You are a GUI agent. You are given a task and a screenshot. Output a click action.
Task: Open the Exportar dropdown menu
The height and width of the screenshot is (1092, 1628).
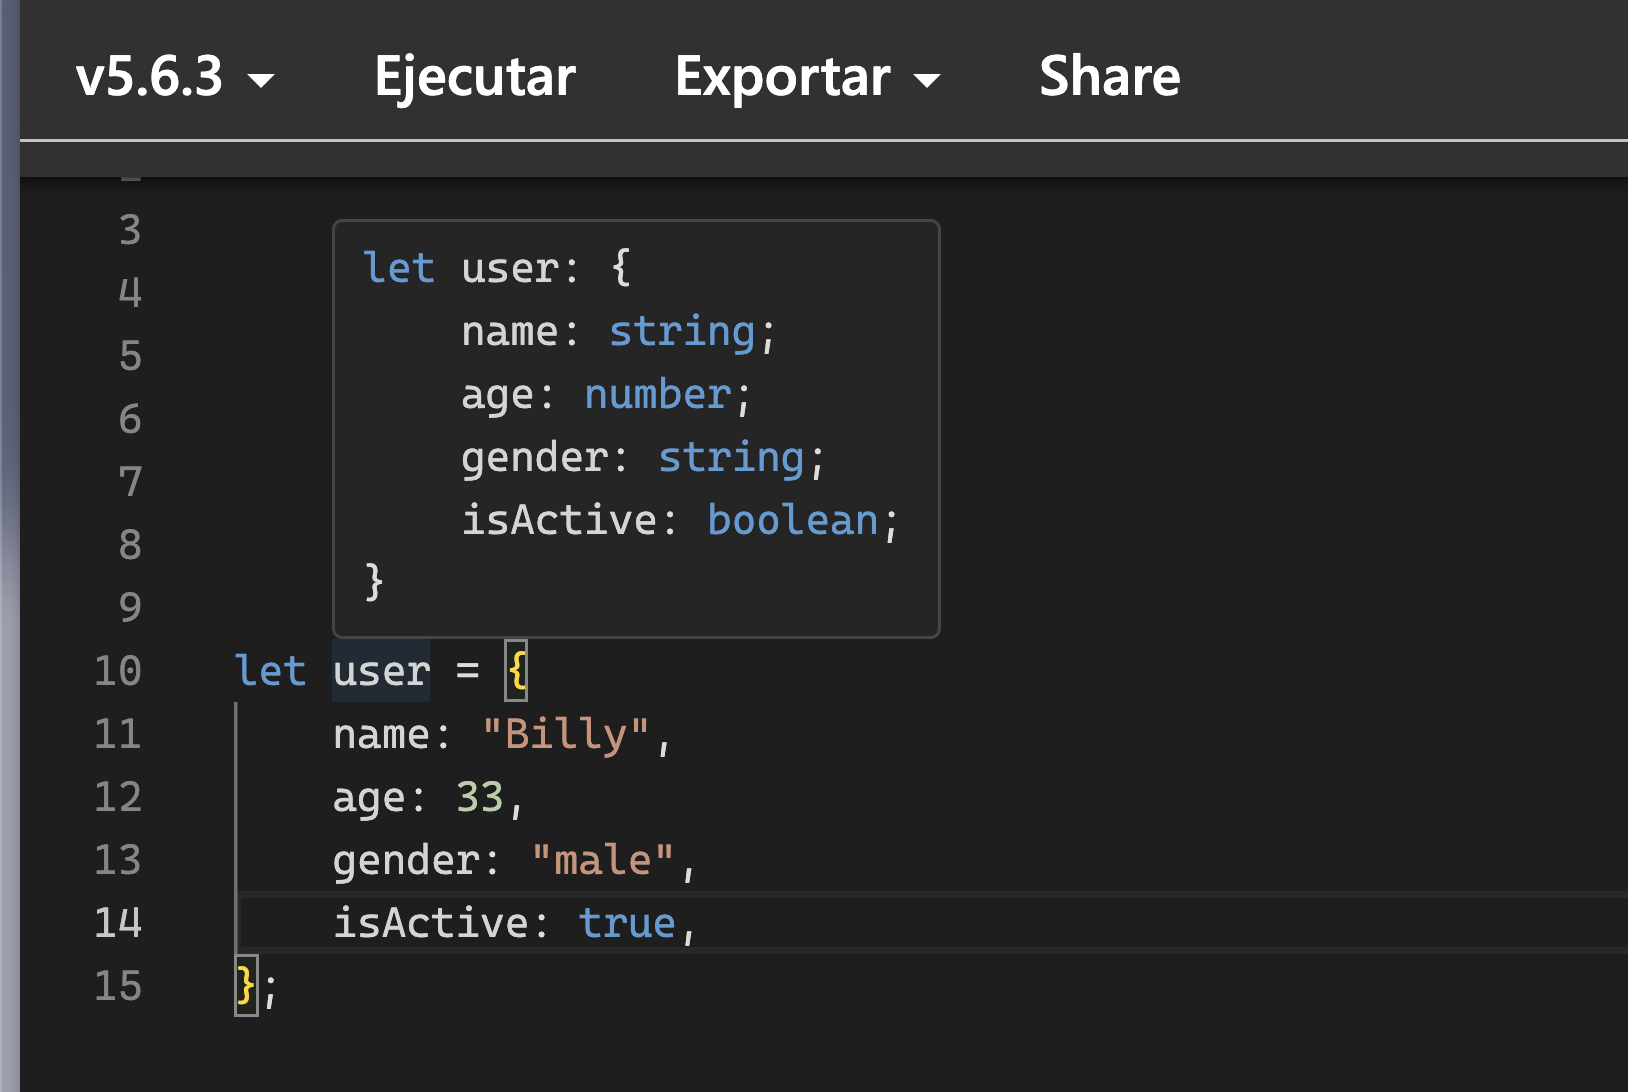(808, 76)
